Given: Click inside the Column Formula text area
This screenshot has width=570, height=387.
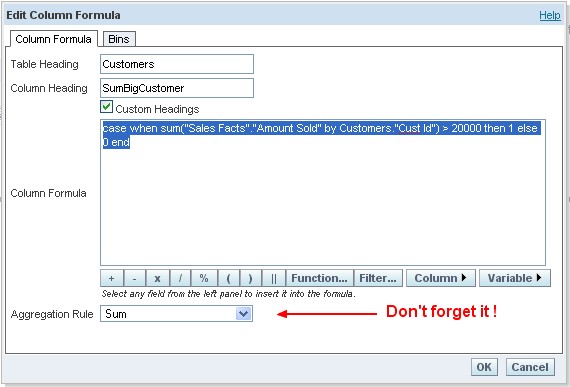Looking at the screenshot, I should 323,193.
